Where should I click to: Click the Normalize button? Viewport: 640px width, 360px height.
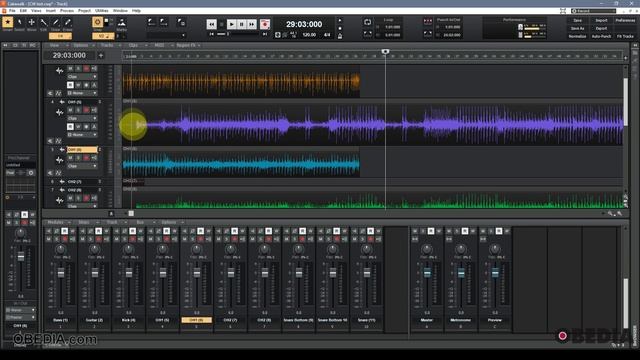point(577,36)
